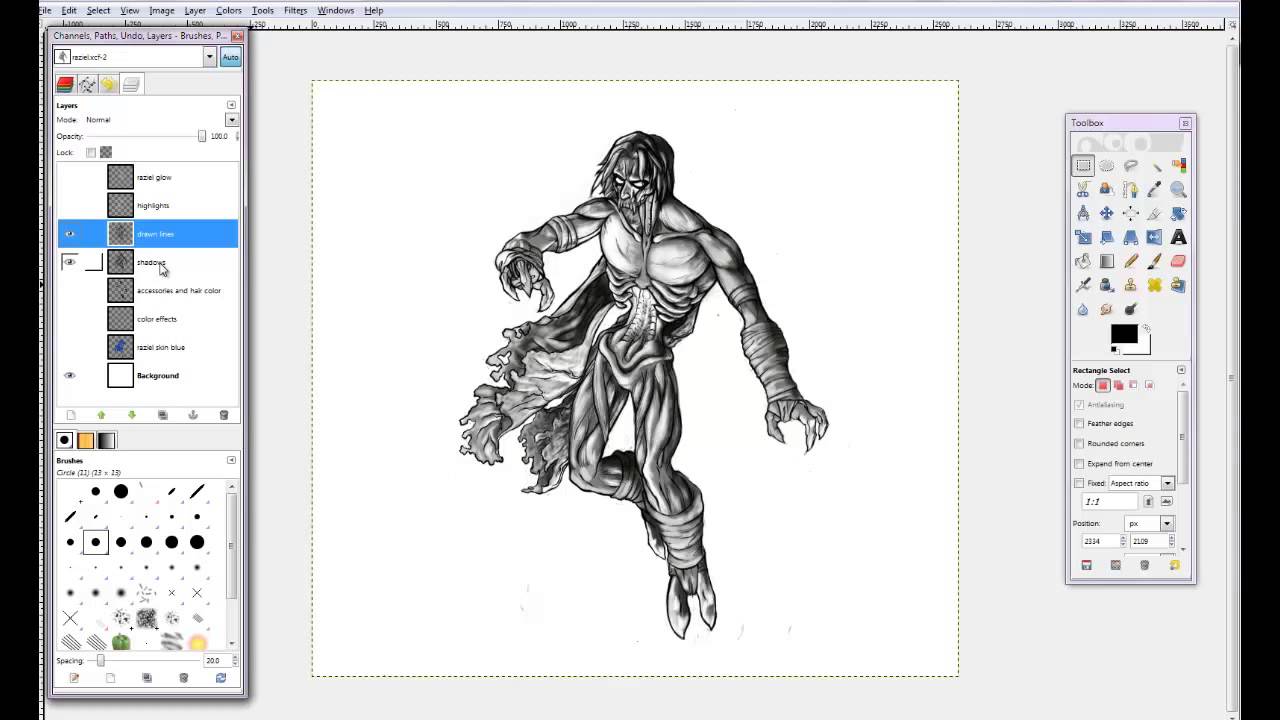Open the raziel.xcf-2 image selector dropdown
Image resolution: width=1280 pixels, height=720 pixels.
pyautogui.click(x=210, y=57)
